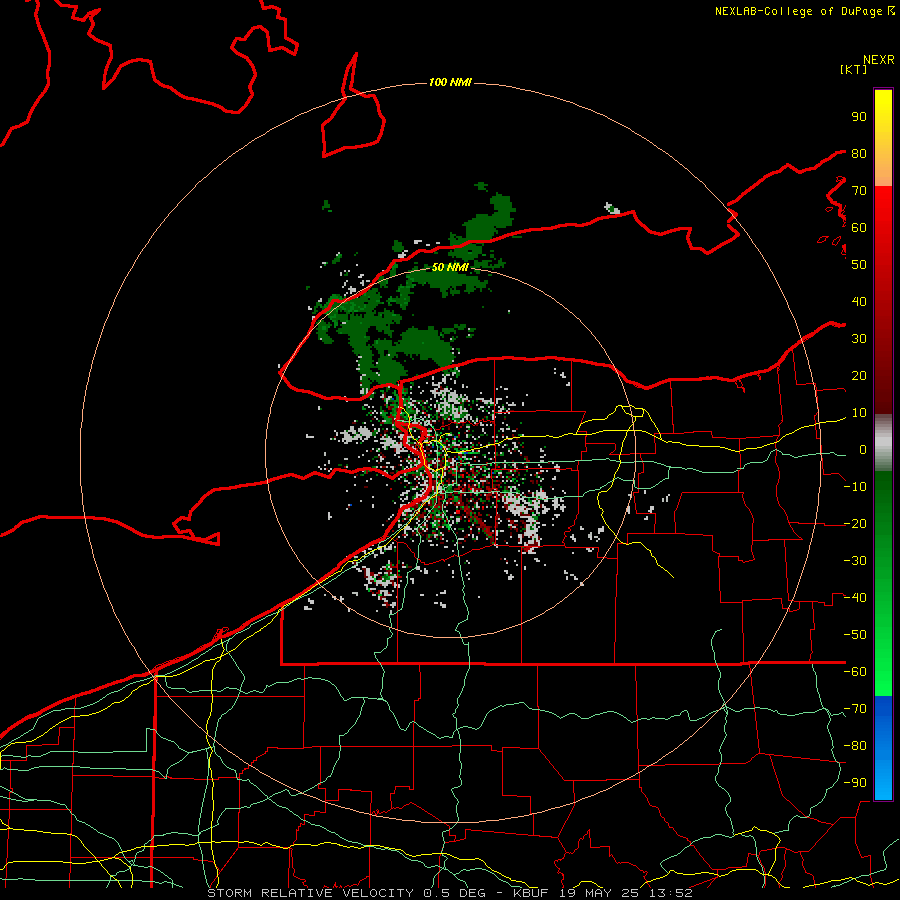Image resolution: width=900 pixels, height=900 pixels.
Task: Click the -60 knot scale value
Action: click(855, 672)
